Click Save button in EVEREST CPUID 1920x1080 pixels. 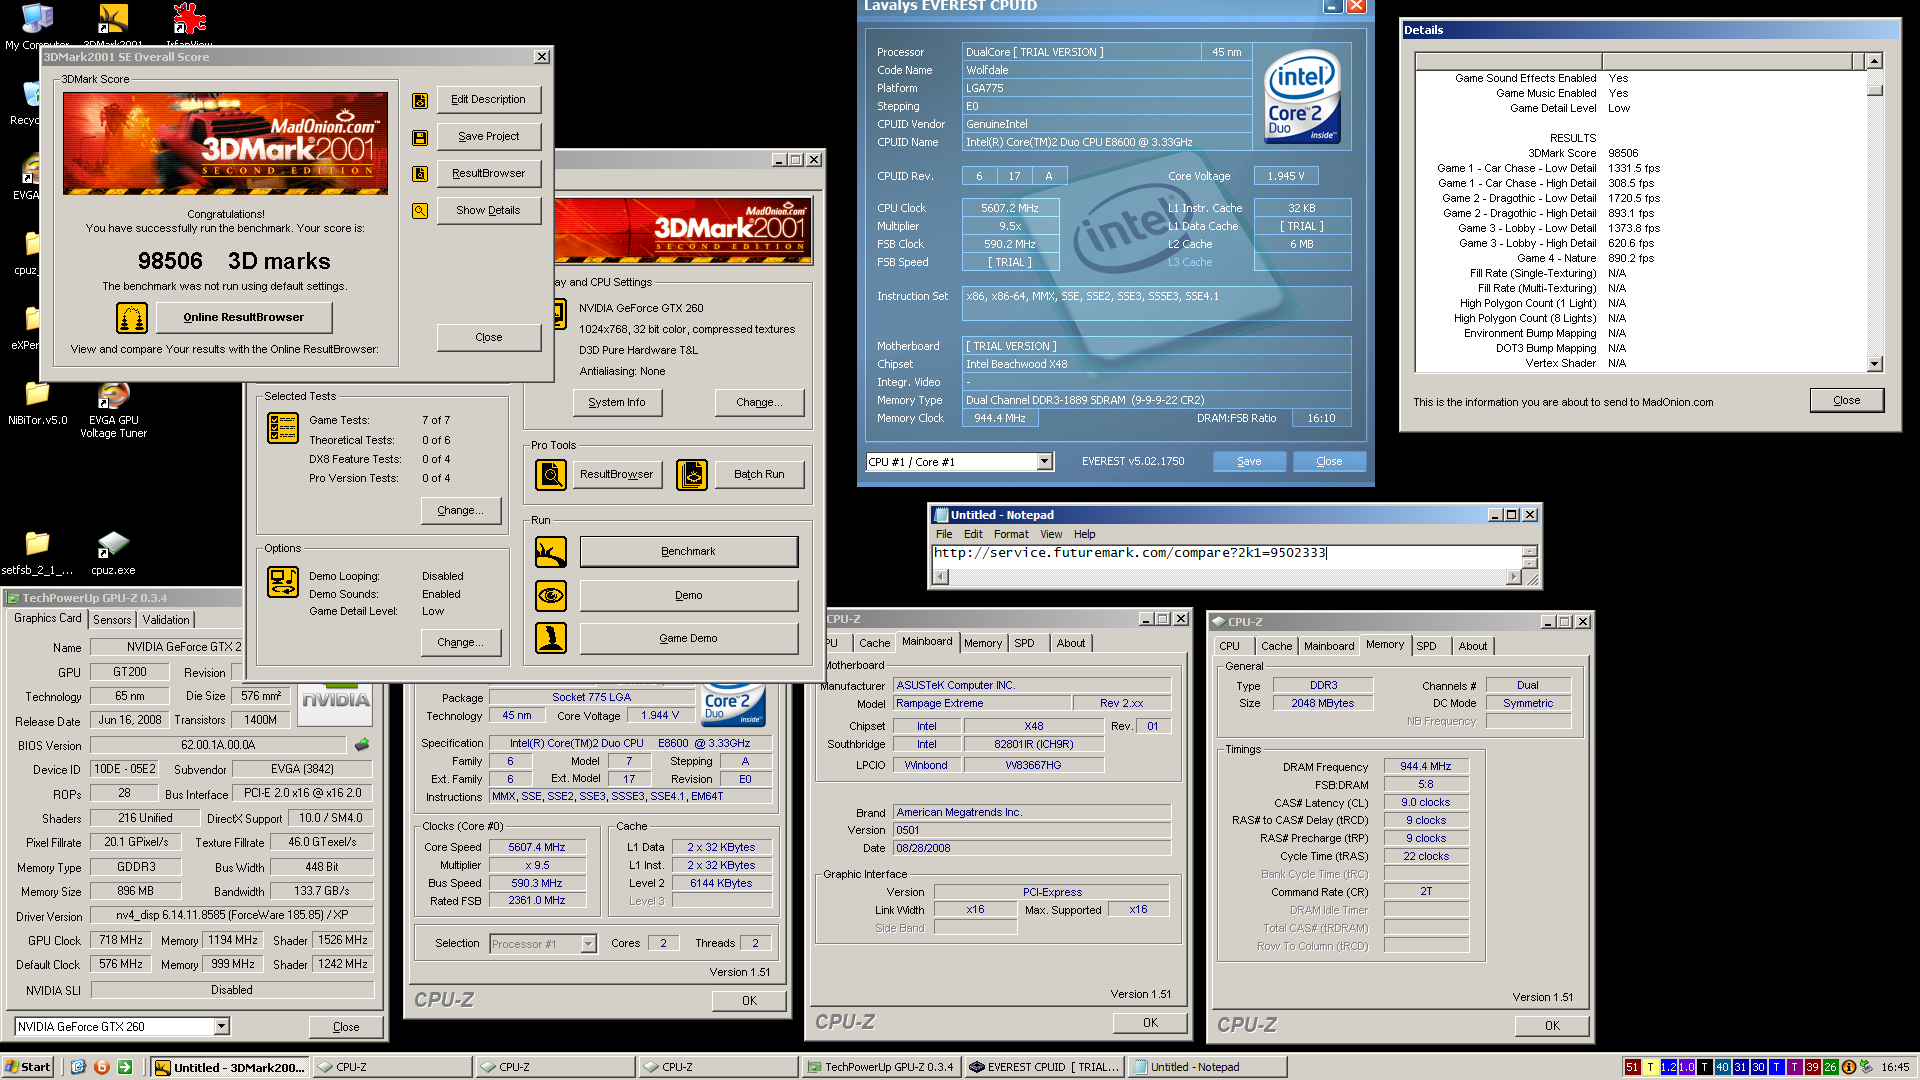point(1249,462)
